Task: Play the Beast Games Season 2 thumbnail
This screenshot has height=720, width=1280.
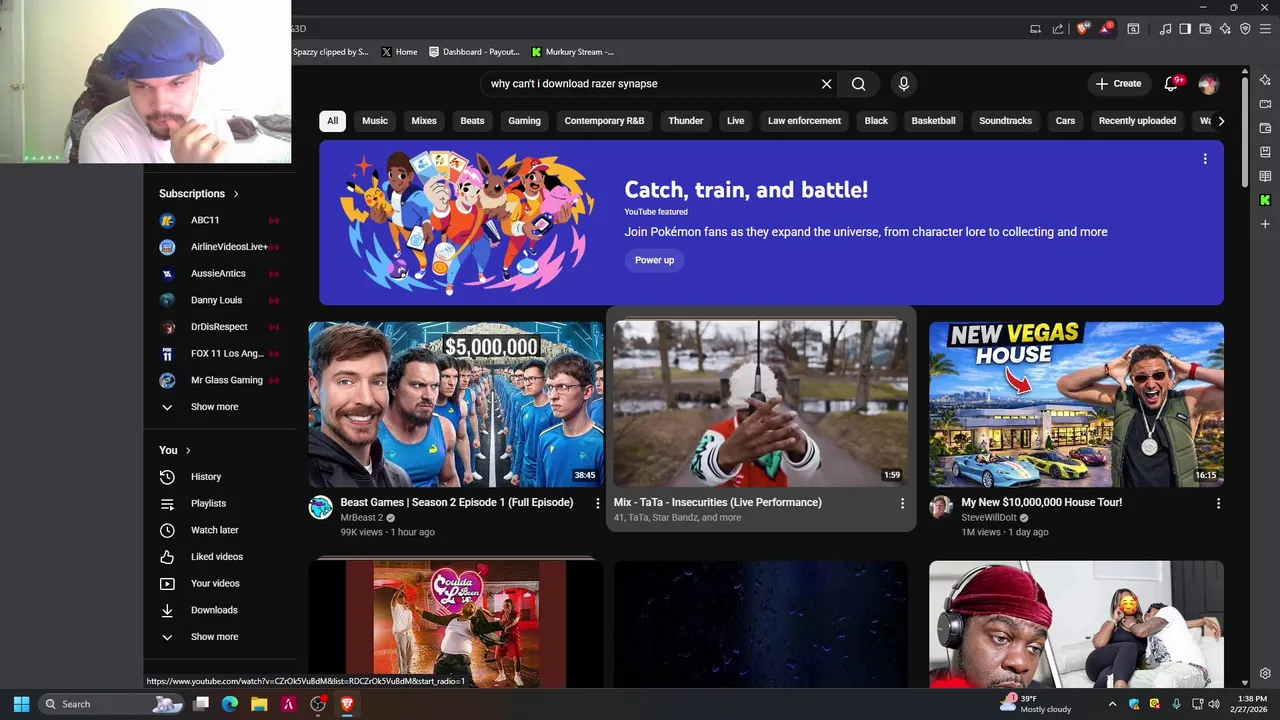Action: 456,404
